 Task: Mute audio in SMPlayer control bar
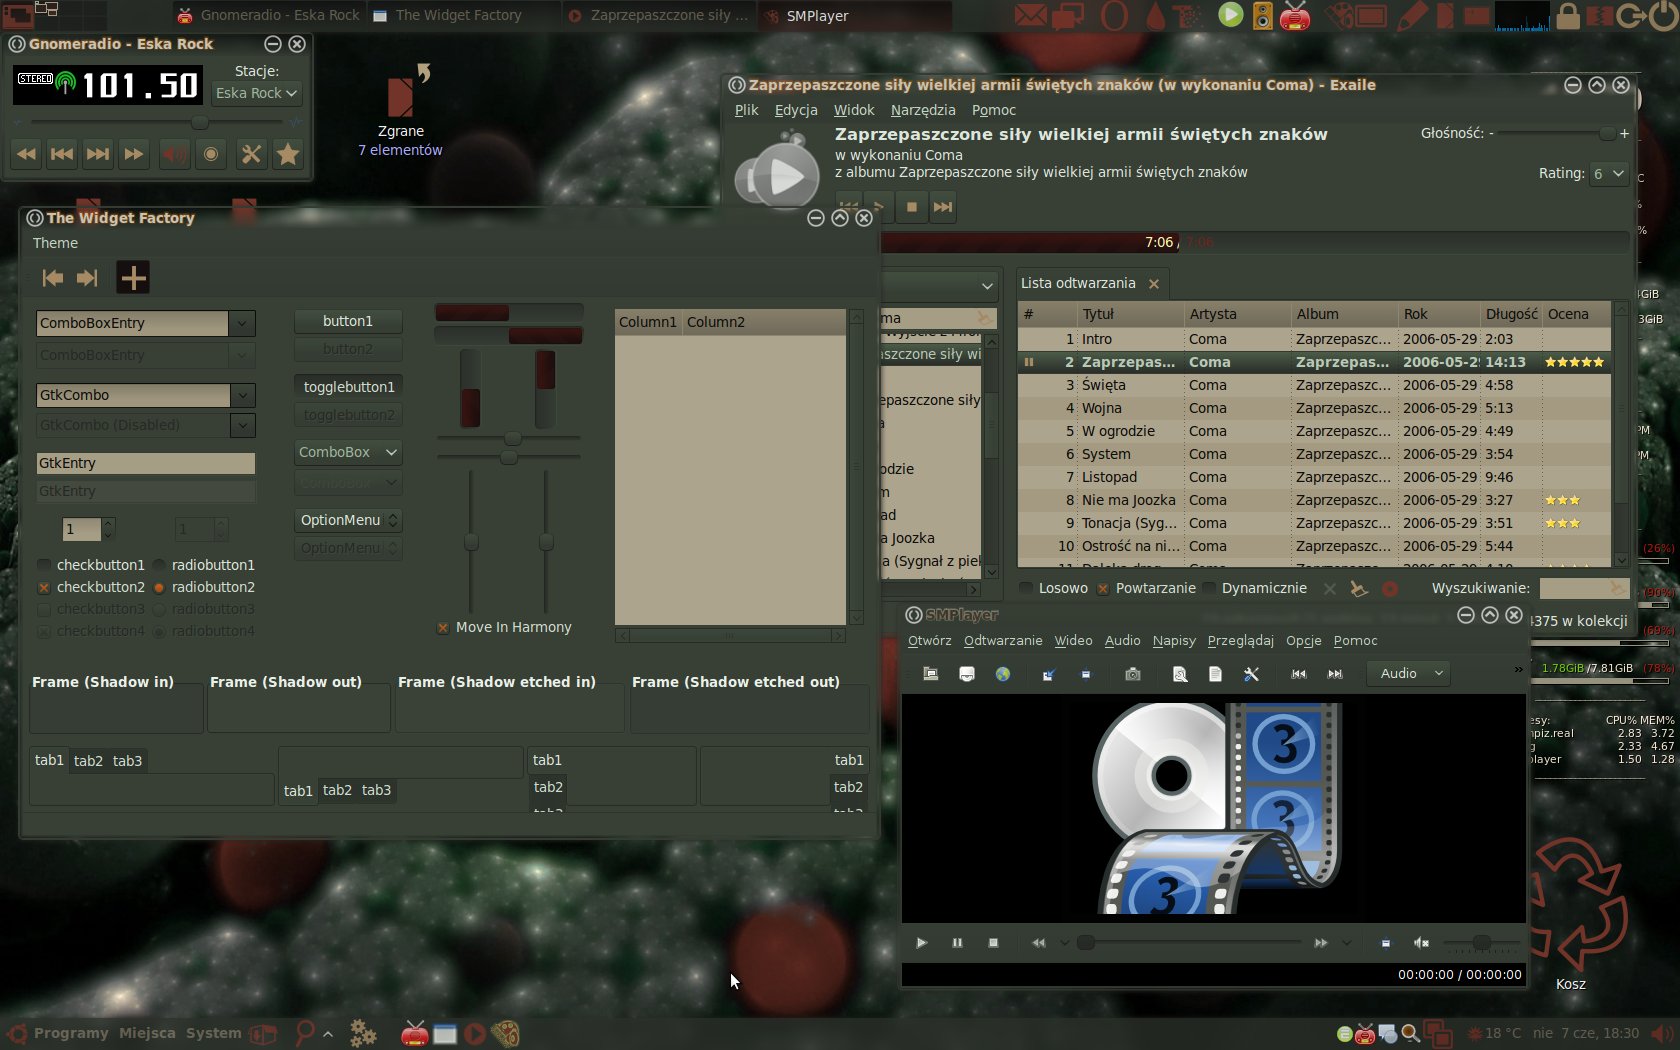coord(1421,942)
